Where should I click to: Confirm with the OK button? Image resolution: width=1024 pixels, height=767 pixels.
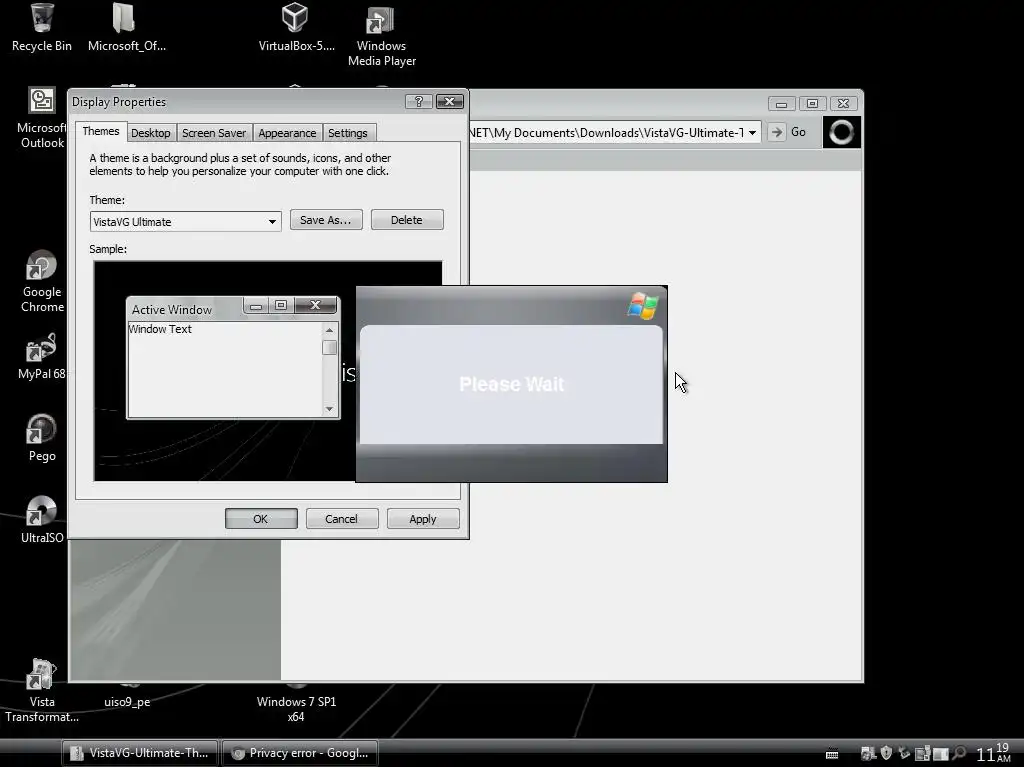tap(261, 519)
